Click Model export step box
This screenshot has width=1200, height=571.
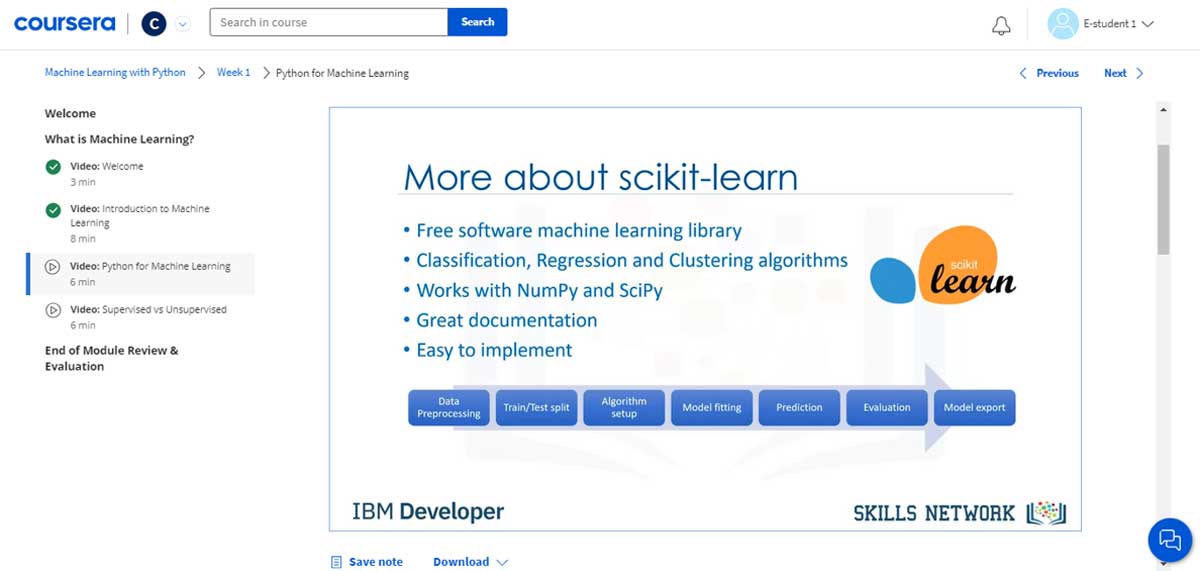click(x=974, y=407)
